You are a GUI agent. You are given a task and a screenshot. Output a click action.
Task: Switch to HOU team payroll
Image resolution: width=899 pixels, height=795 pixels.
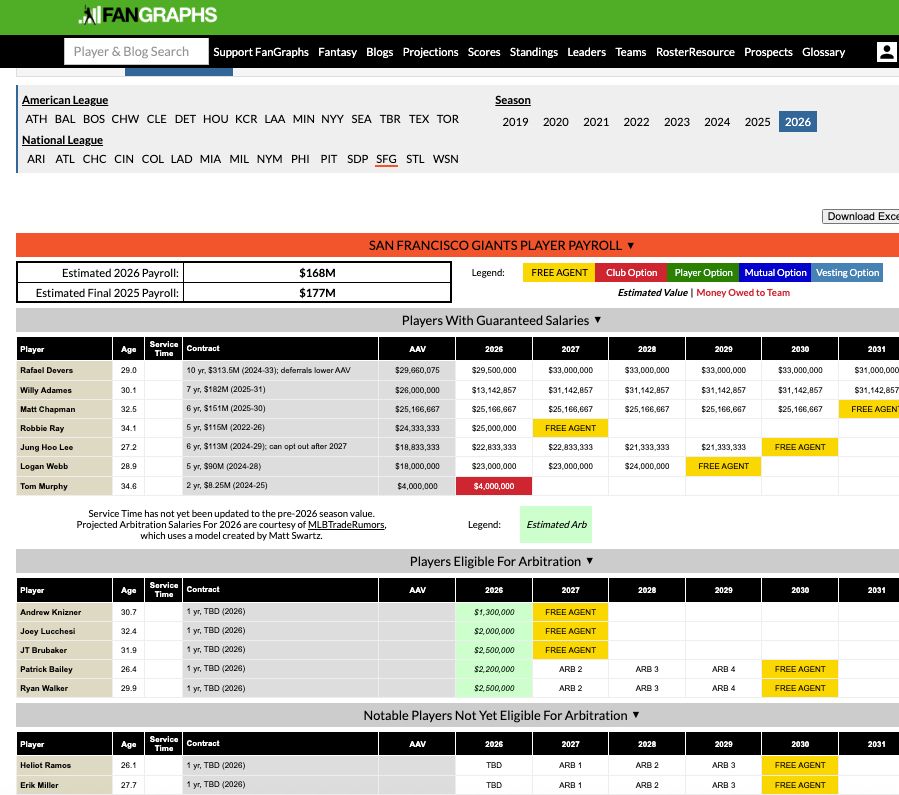click(x=216, y=119)
